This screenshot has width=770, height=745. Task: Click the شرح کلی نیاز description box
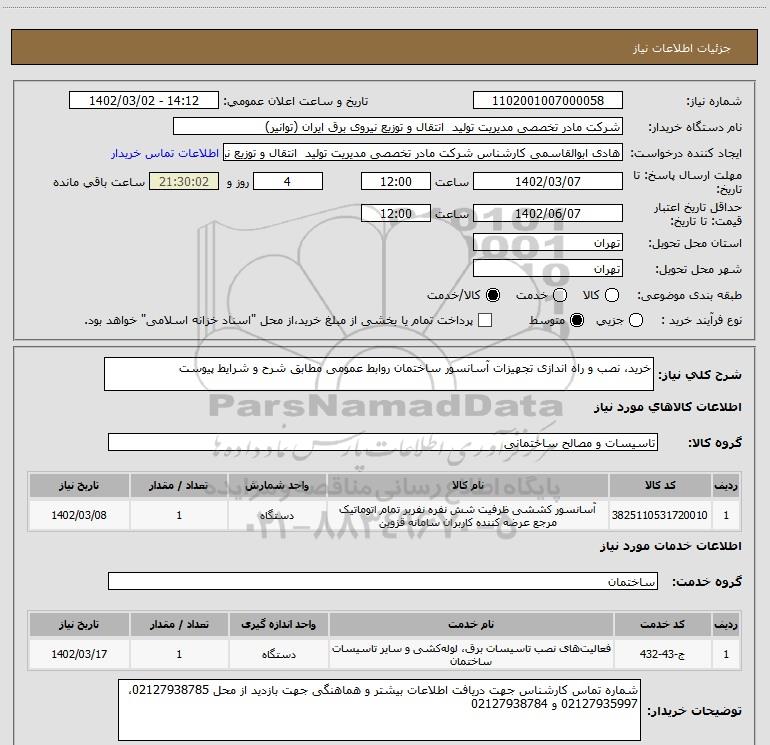point(379,374)
